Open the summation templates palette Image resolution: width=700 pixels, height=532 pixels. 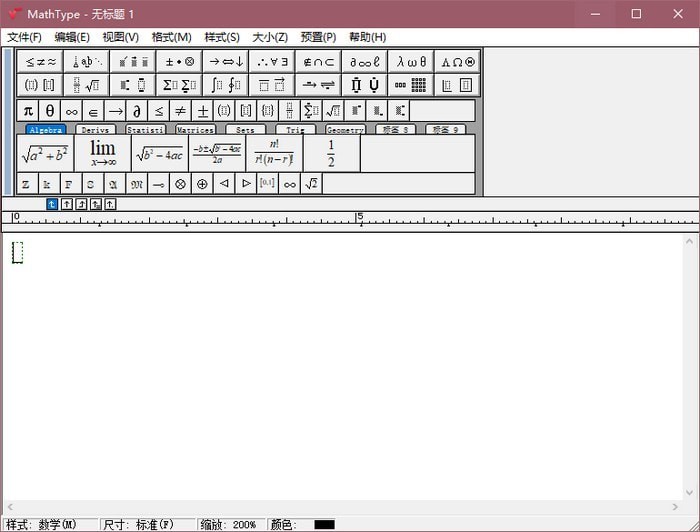(179, 85)
